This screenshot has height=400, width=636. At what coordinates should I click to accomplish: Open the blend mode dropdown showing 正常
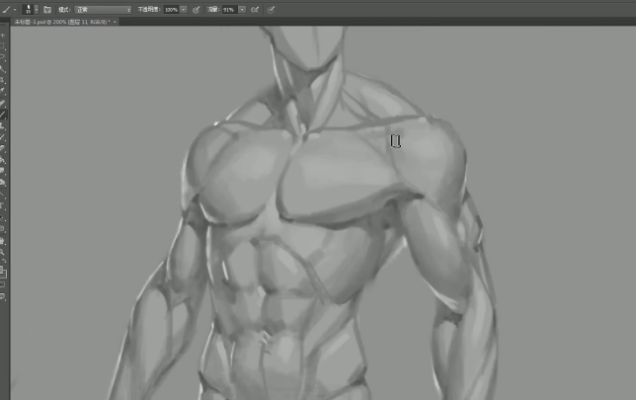pos(103,9)
